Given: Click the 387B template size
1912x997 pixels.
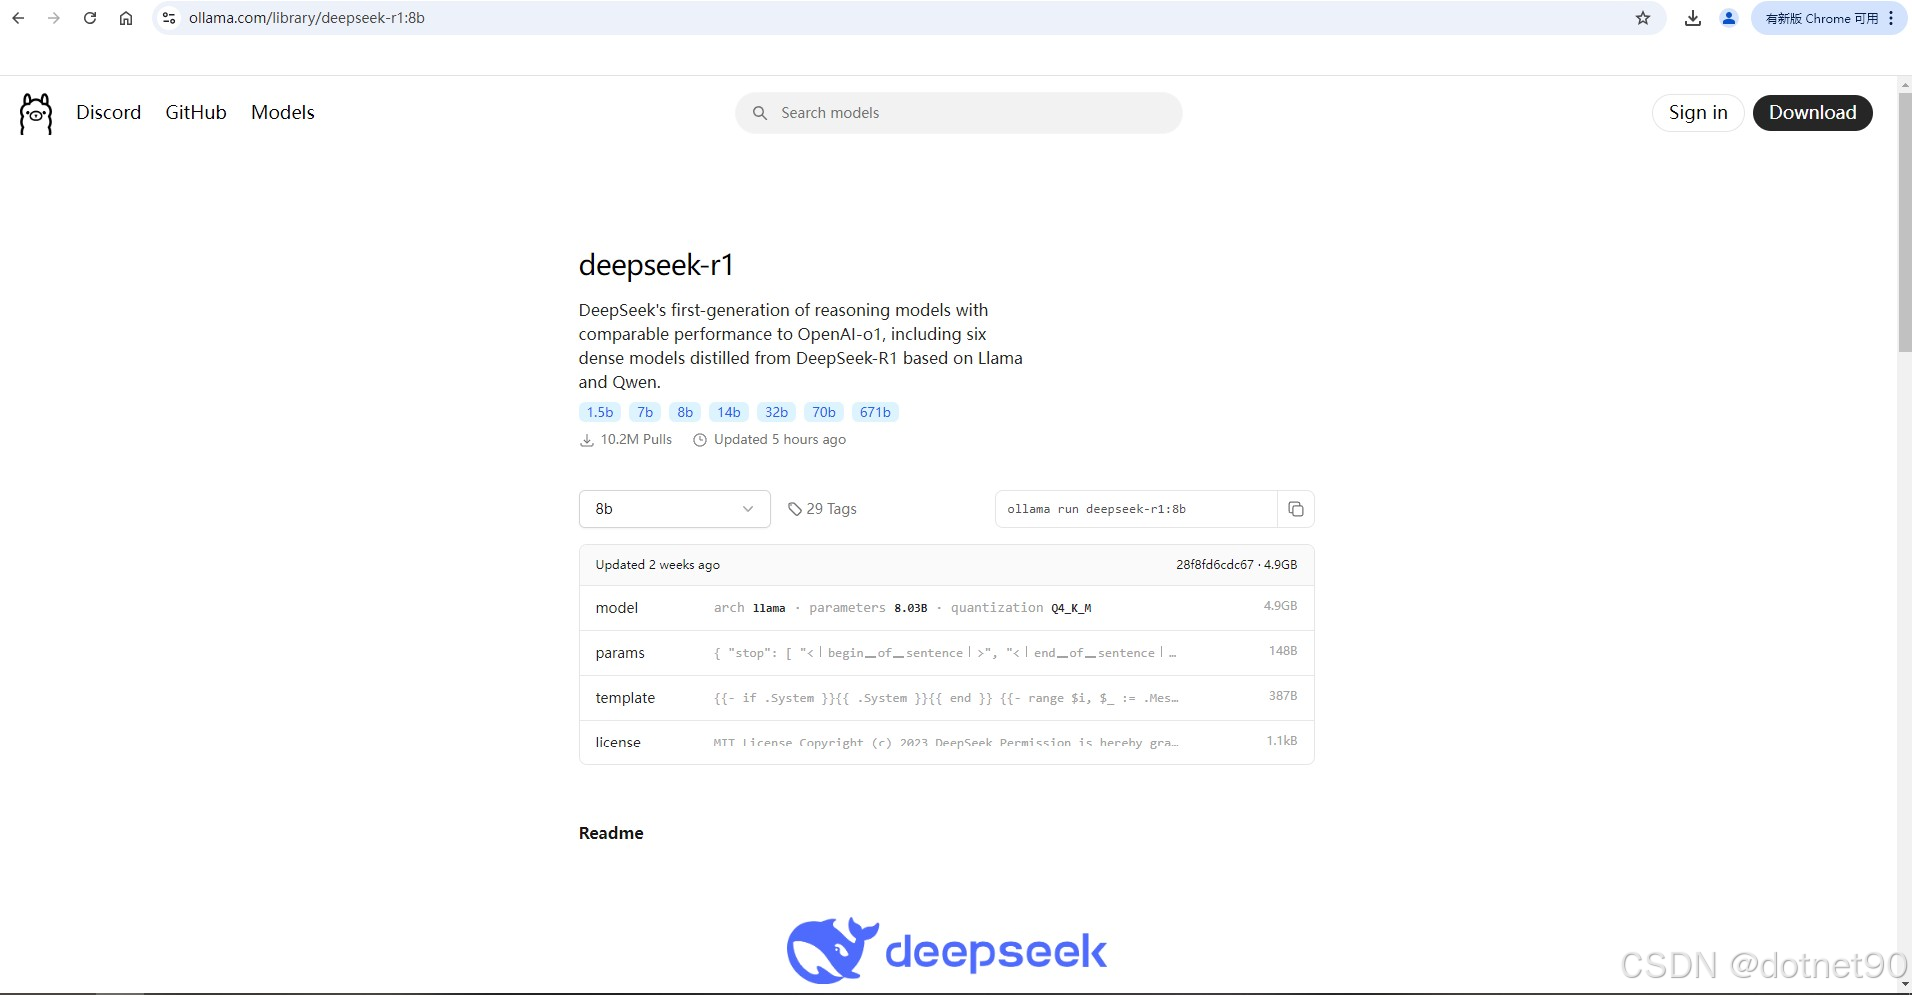Looking at the screenshot, I should click(x=1283, y=696).
